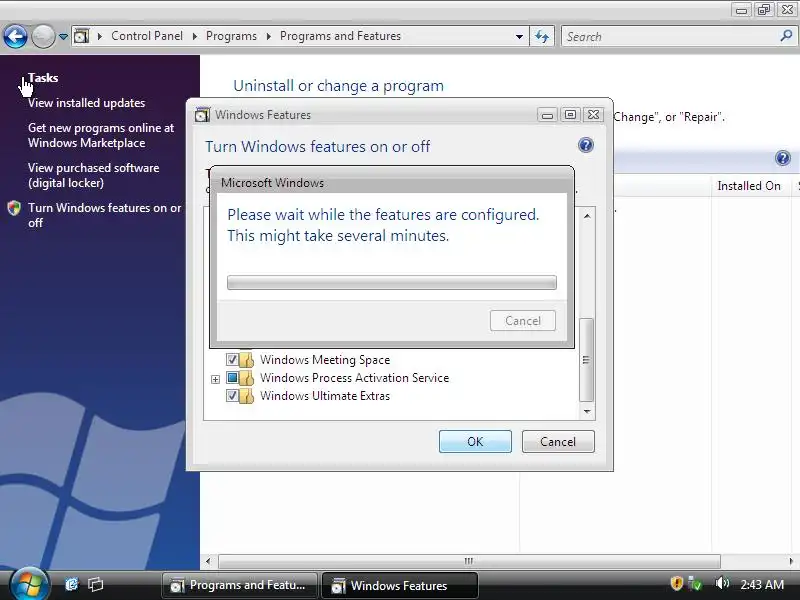The width and height of the screenshot is (800, 600).
Task: Click the horizontal scrollbar thumb of programs list
Action: [x=469, y=561]
